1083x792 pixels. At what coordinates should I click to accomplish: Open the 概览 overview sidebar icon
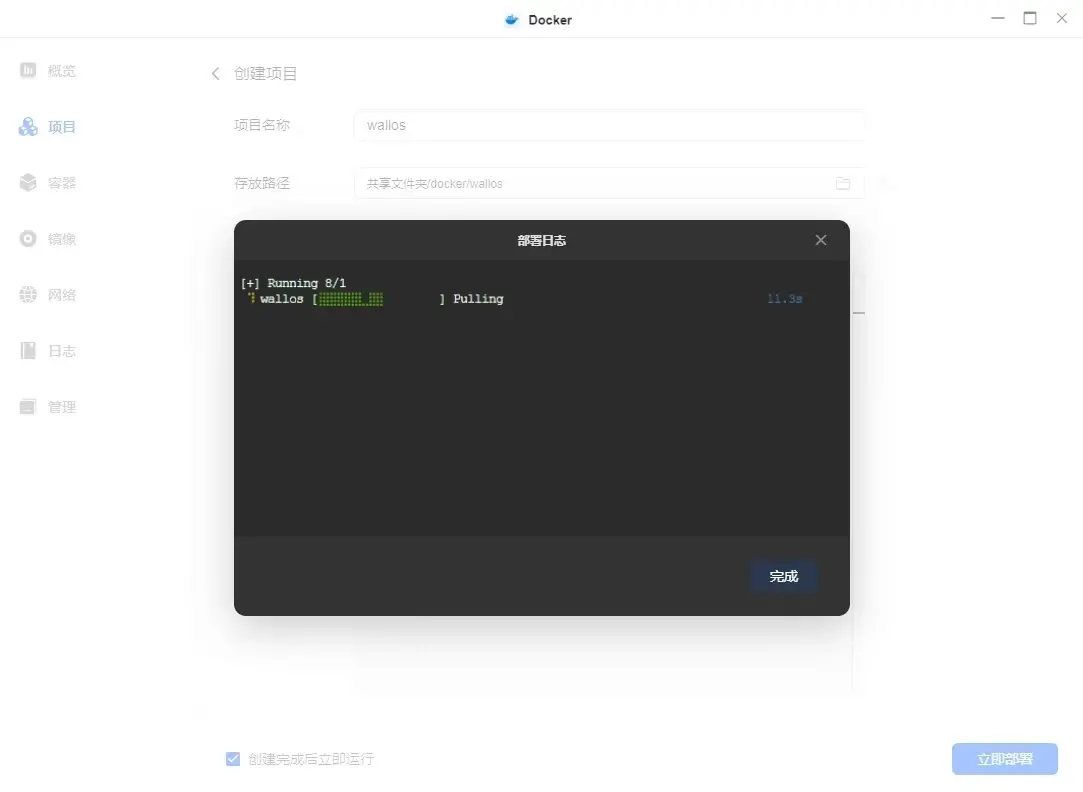click(x=28, y=71)
